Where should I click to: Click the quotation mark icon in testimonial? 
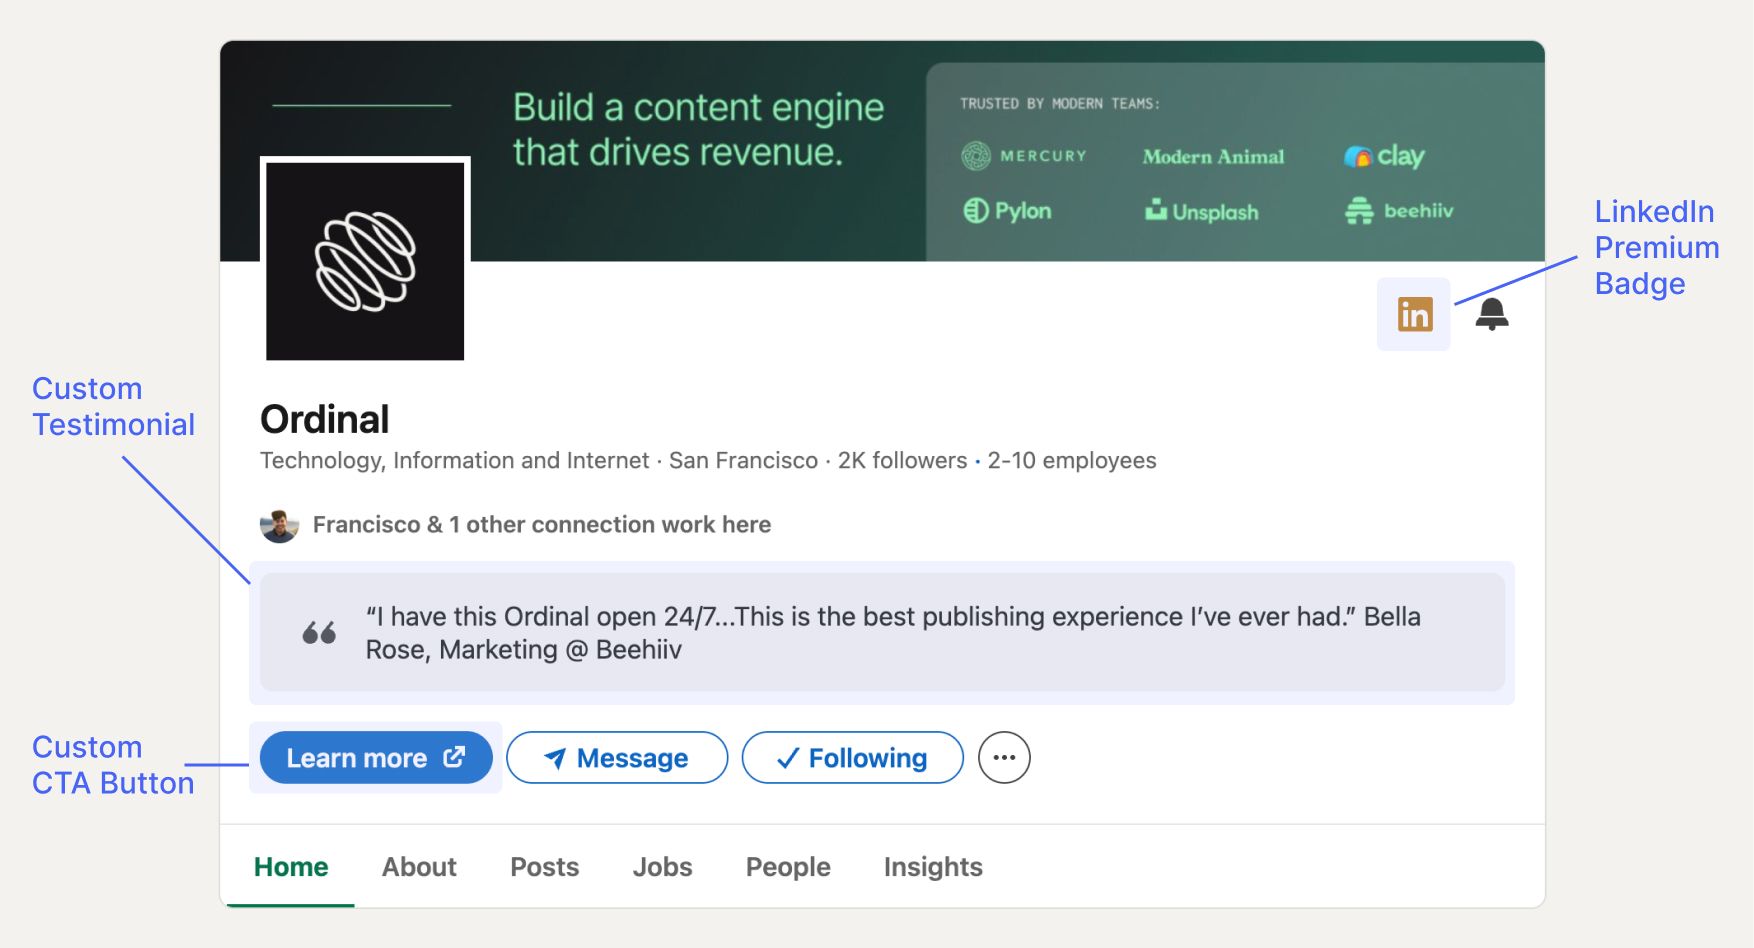[319, 633]
